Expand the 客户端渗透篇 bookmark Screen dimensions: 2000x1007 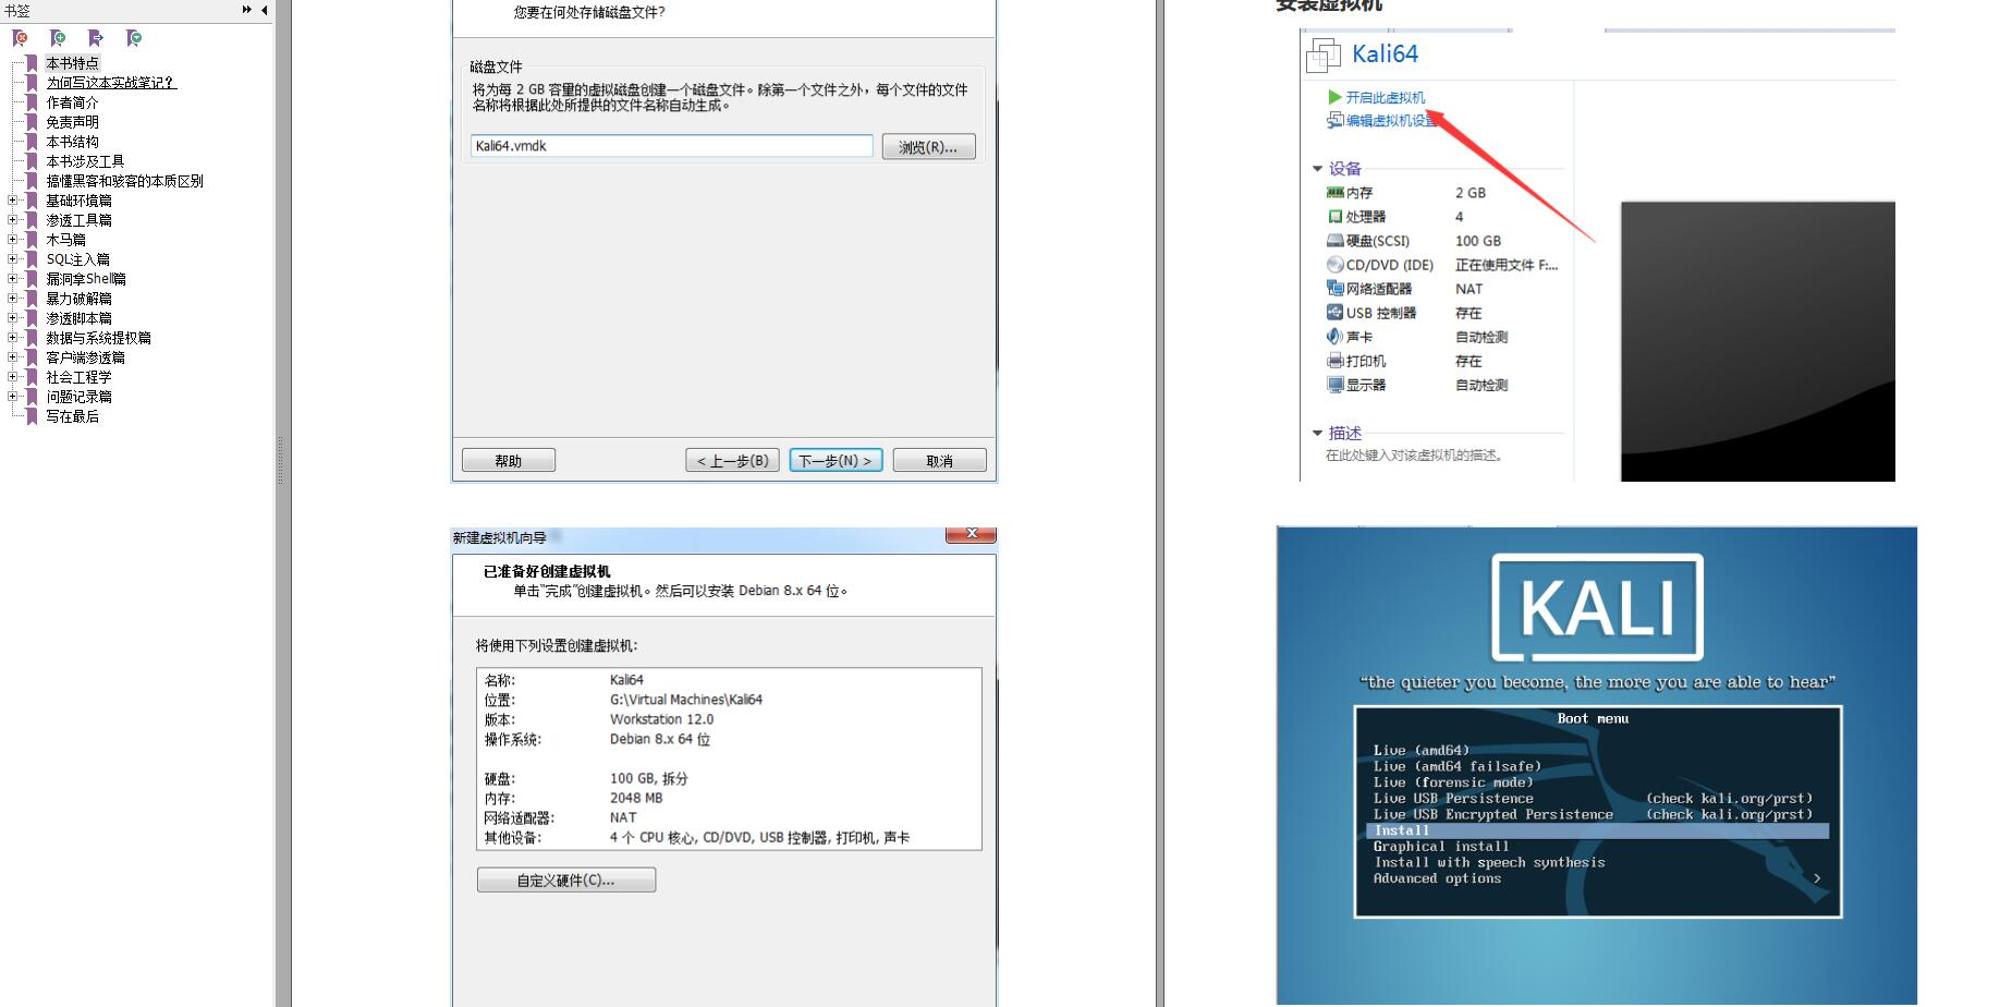pyautogui.click(x=13, y=357)
